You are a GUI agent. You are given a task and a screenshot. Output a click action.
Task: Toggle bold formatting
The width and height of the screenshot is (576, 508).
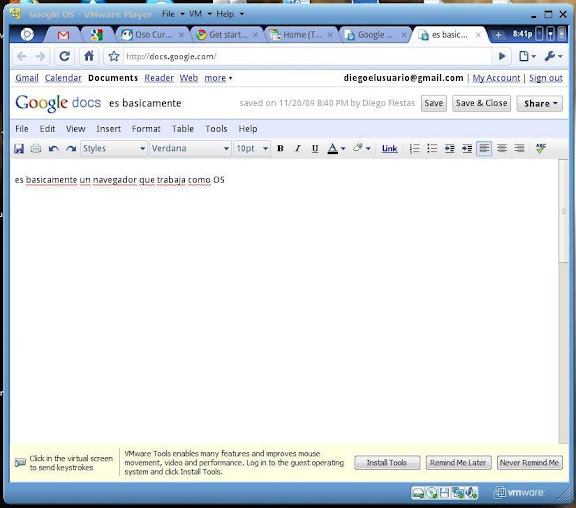click(280, 148)
